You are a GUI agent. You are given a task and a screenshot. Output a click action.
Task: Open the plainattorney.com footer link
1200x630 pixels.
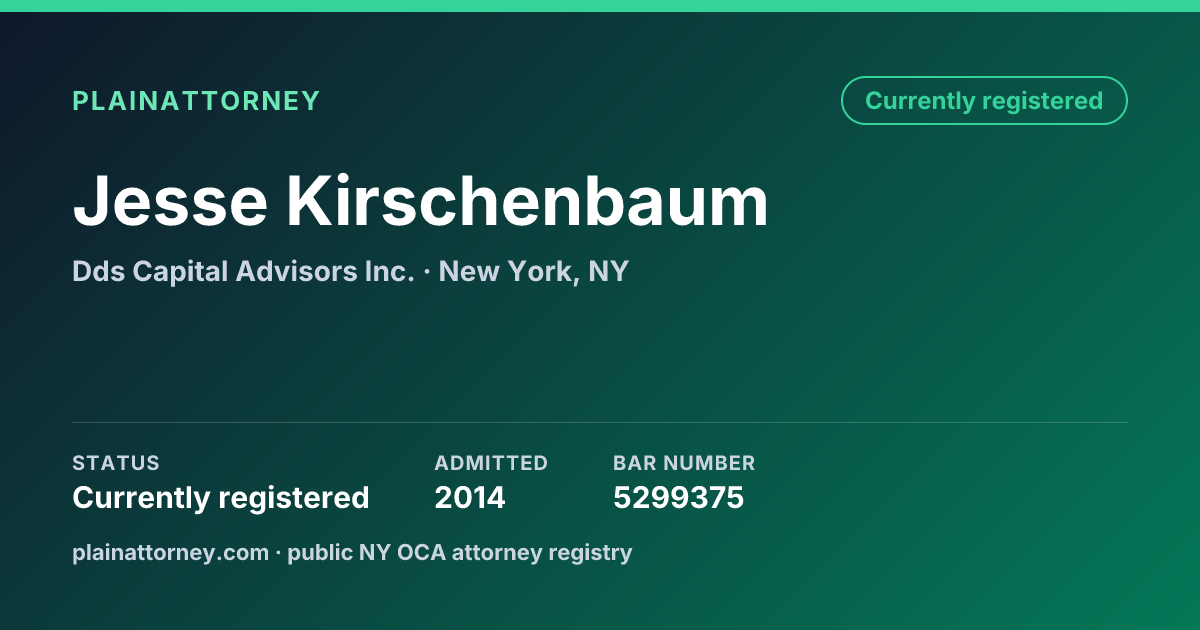point(171,552)
